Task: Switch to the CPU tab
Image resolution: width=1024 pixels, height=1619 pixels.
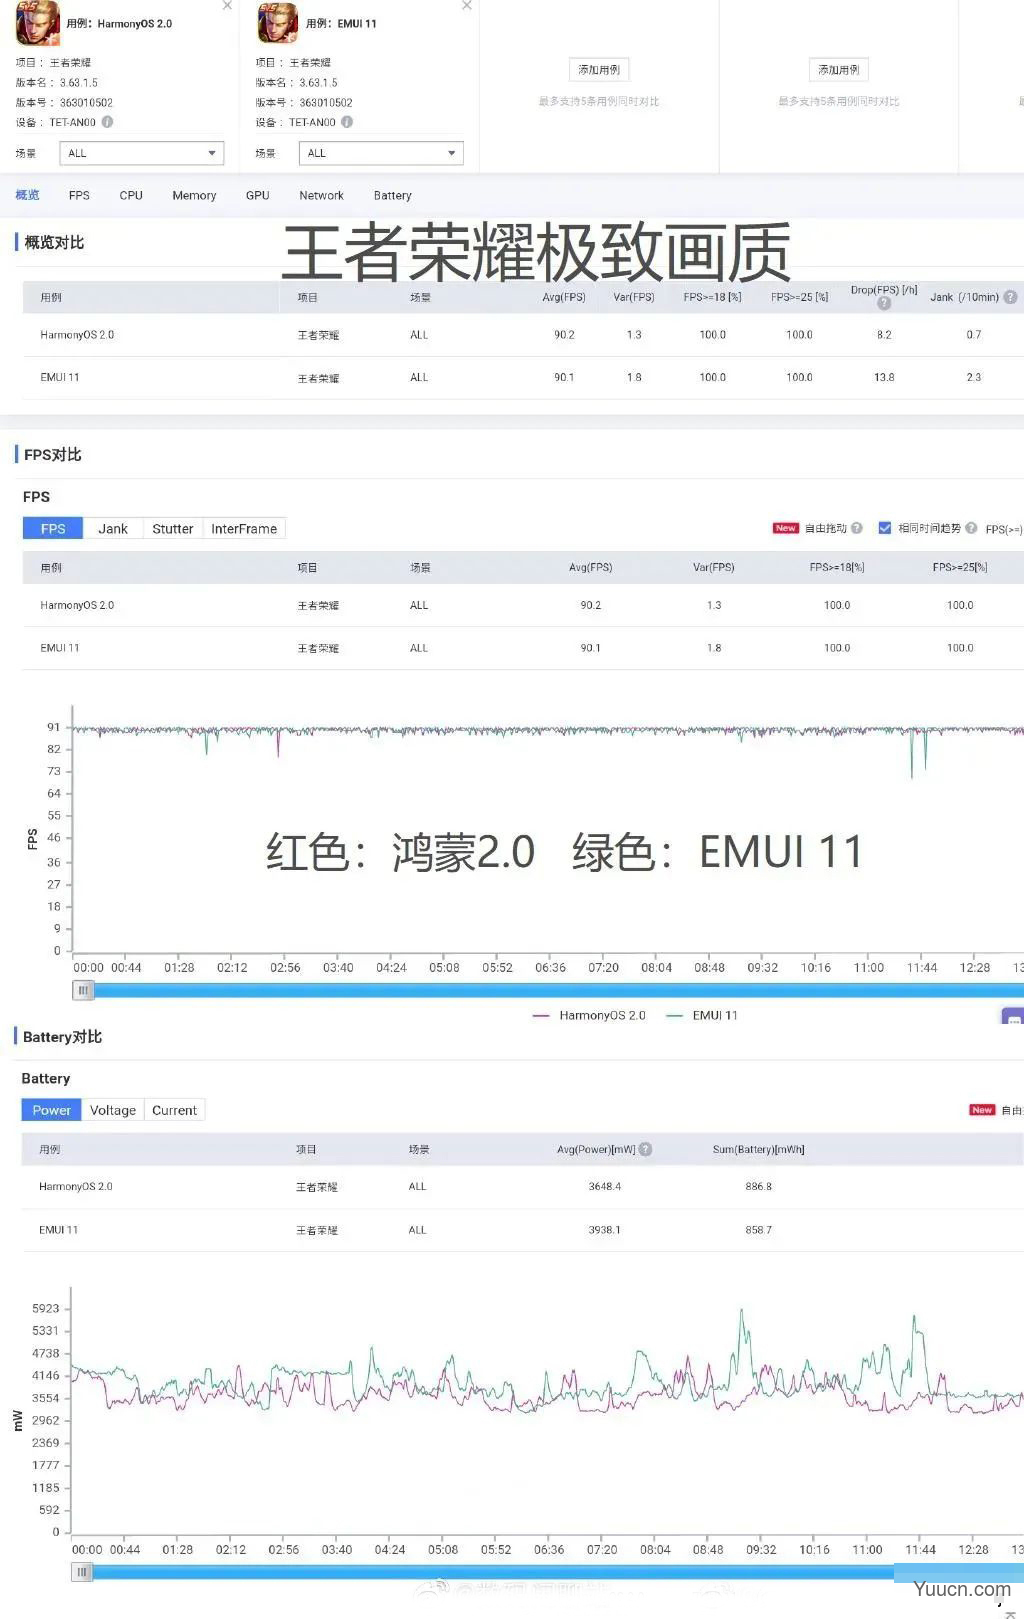Action: pos(131,195)
